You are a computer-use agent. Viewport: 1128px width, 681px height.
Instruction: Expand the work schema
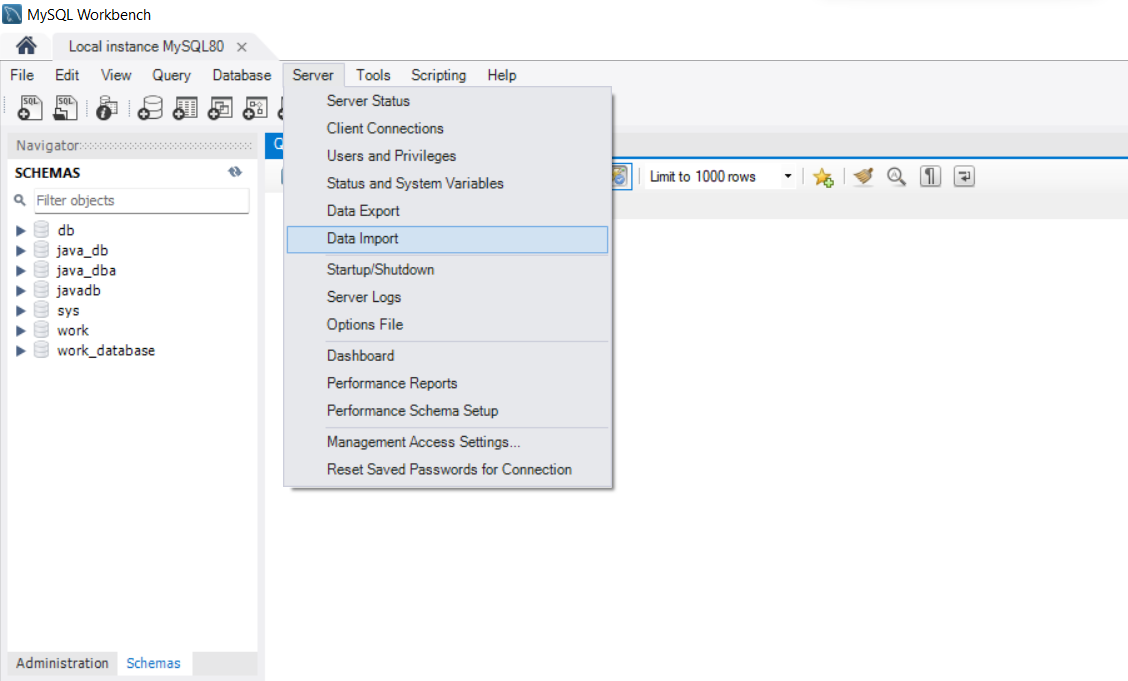point(21,331)
